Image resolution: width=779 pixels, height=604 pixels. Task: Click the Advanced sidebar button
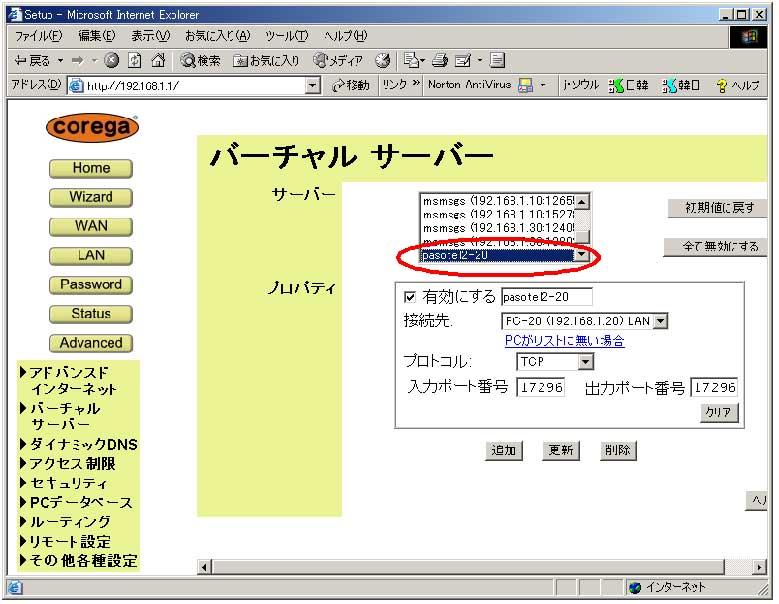click(91, 343)
